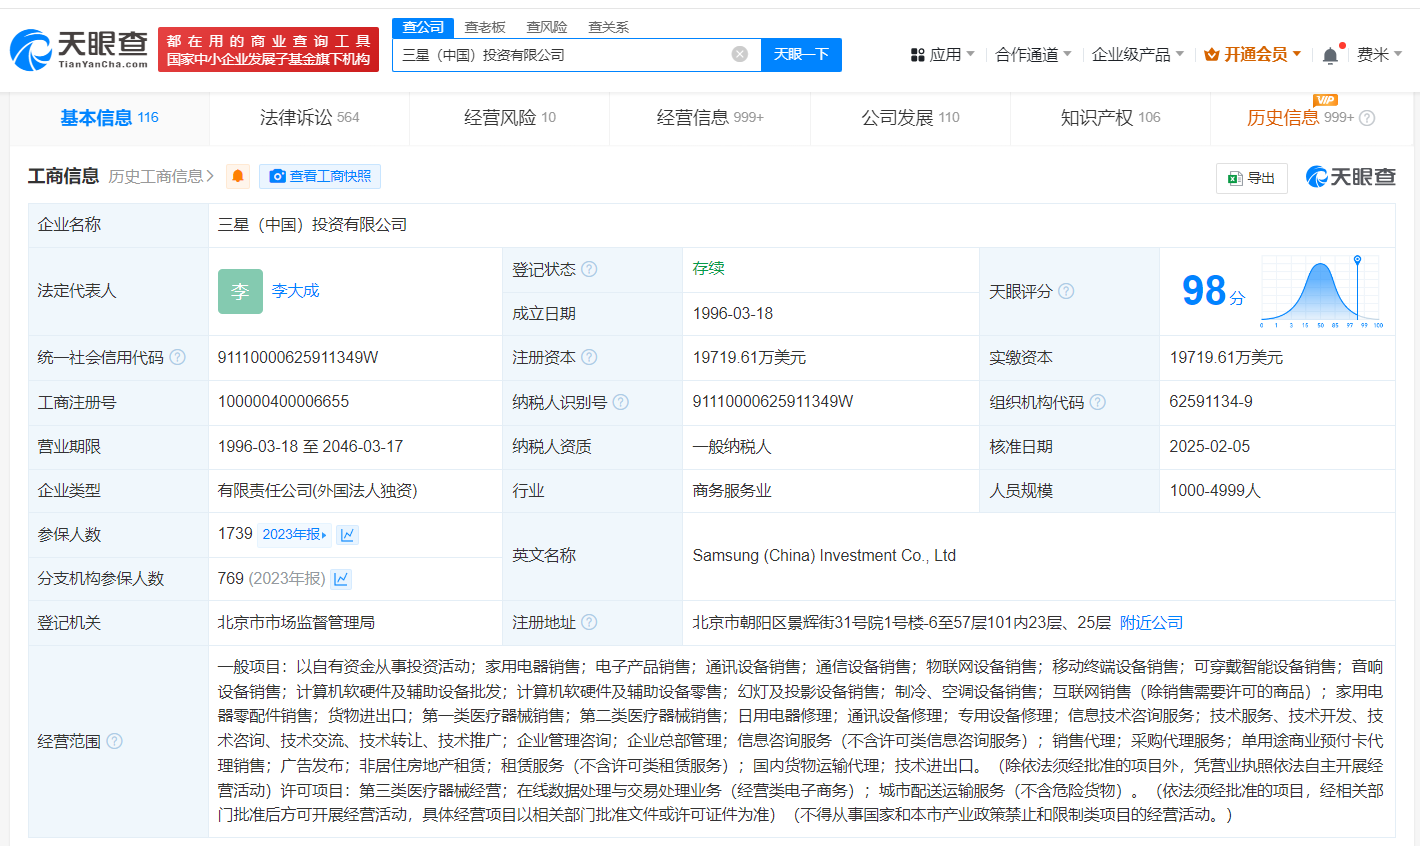This screenshot has height=846, width=1420.
Task: Click the 商务服务业 industry value
Action: click(x=732, y=490)
